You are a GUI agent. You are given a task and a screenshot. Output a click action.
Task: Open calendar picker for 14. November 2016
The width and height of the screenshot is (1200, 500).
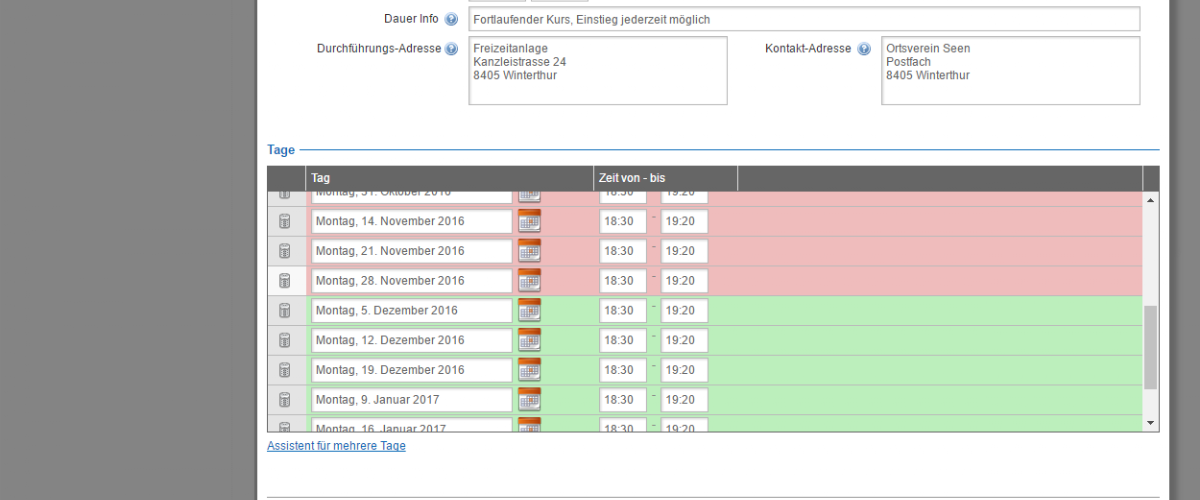pos(529,221)
